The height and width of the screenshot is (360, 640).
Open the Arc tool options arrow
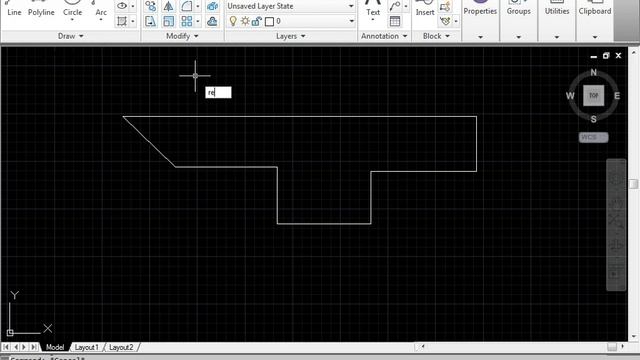(101, 20)
